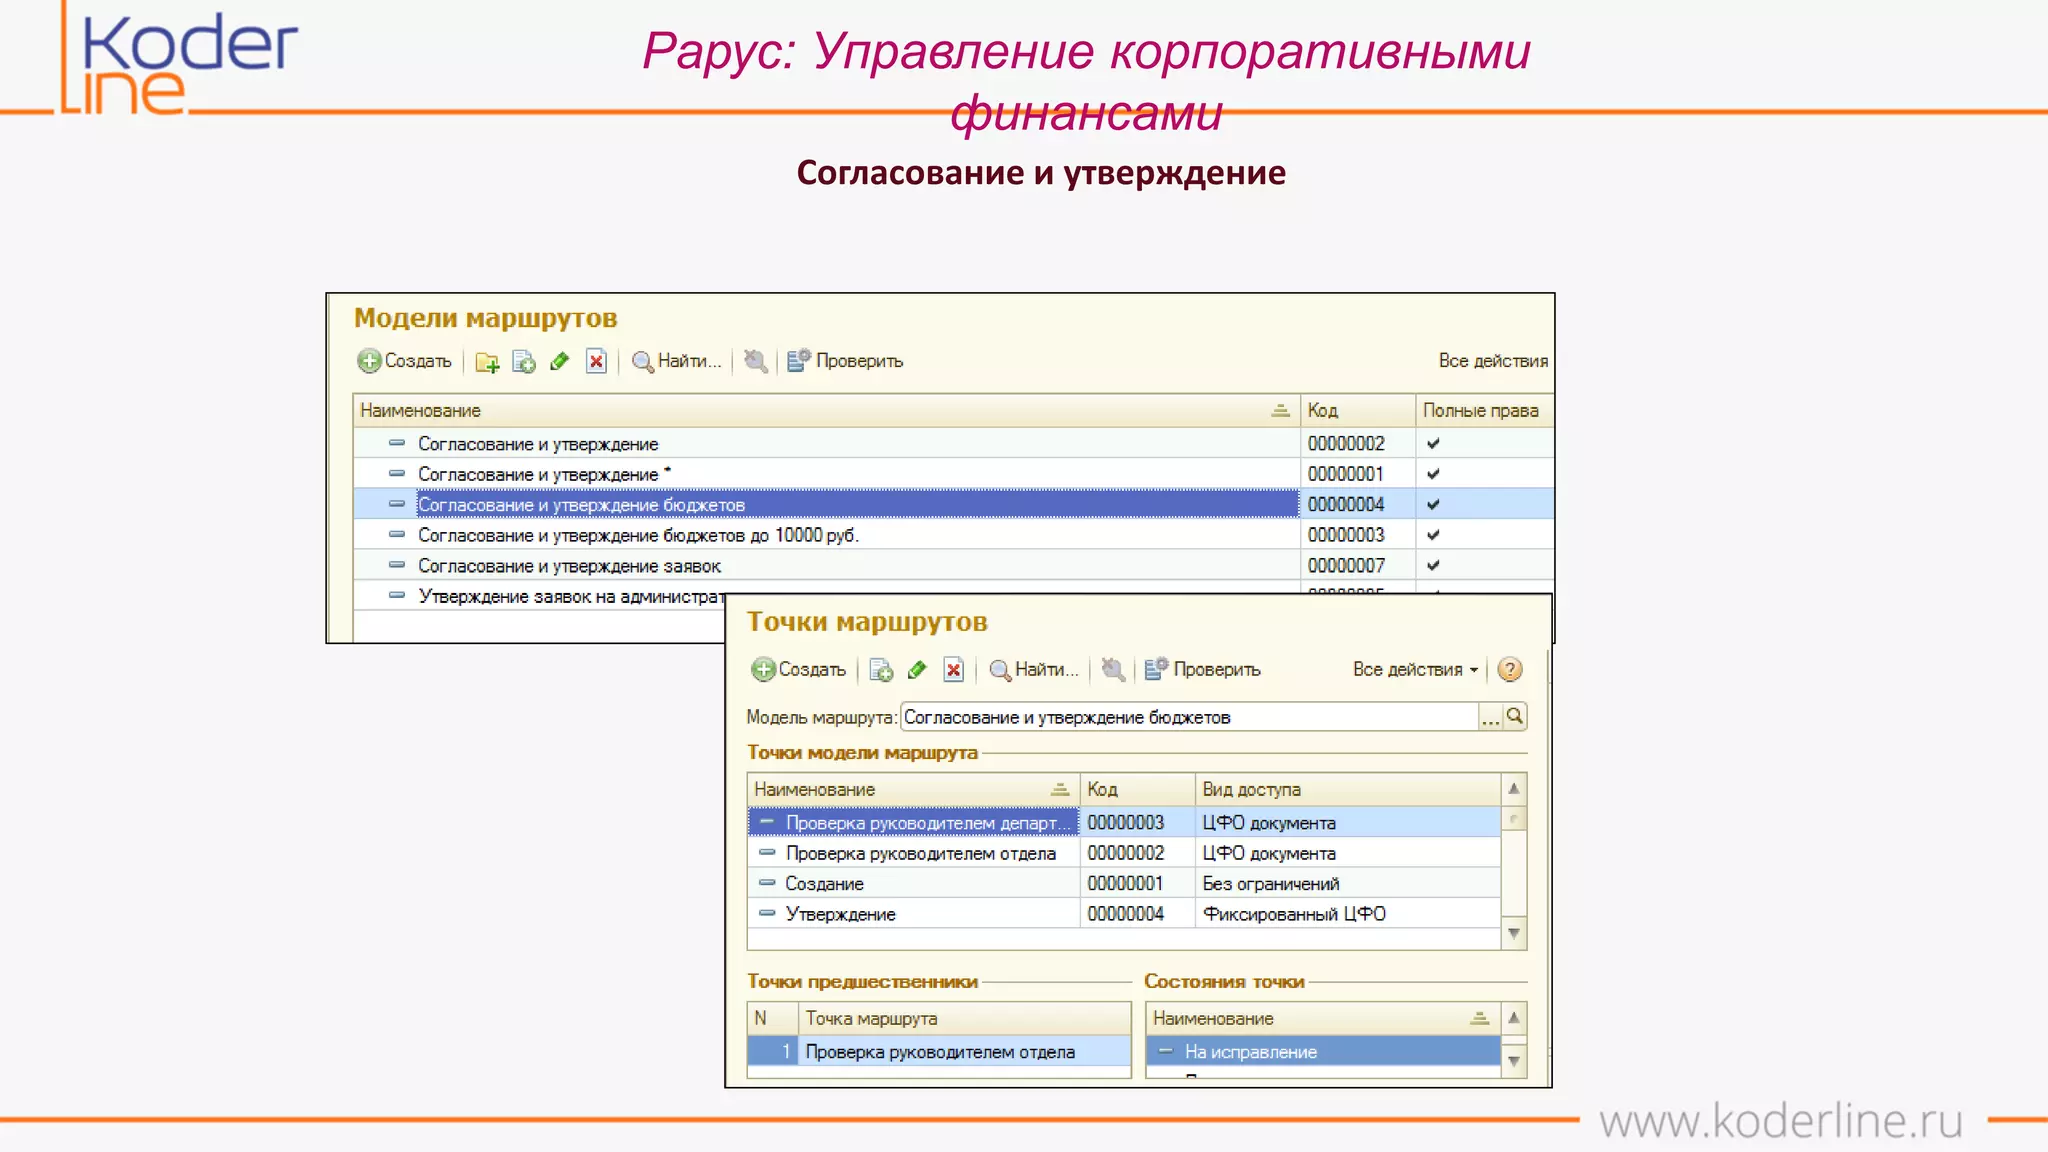Open Все действия dropdown in Точки маршрутов
The height and width of the screenshot is (1152, 2048).
pos(1415,670)
